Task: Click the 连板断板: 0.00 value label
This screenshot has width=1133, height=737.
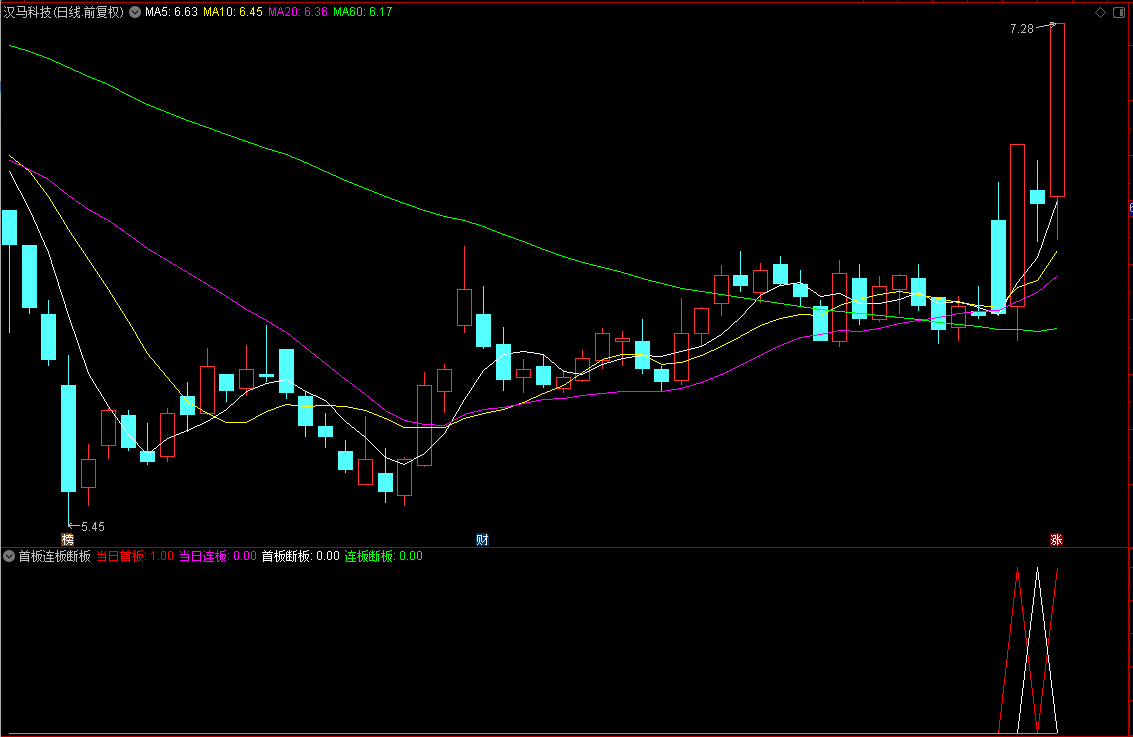Action: 384,556
